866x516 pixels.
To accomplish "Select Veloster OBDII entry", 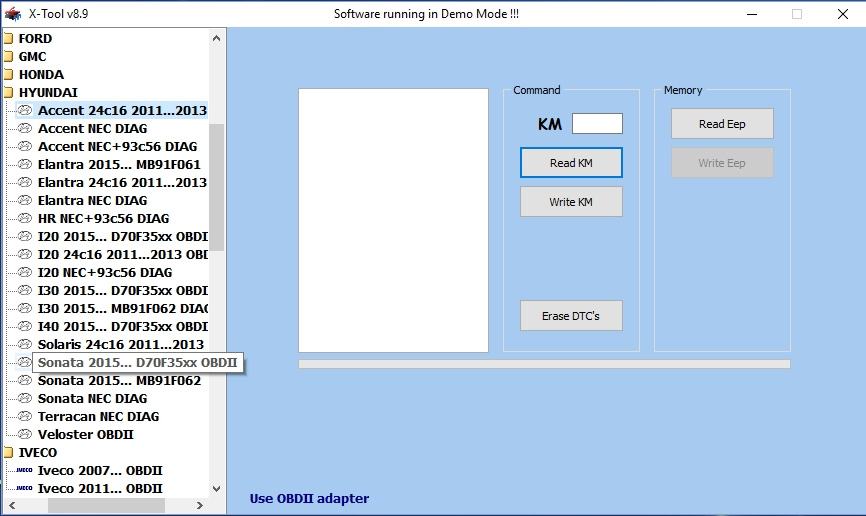I will (x=86, y=435).
